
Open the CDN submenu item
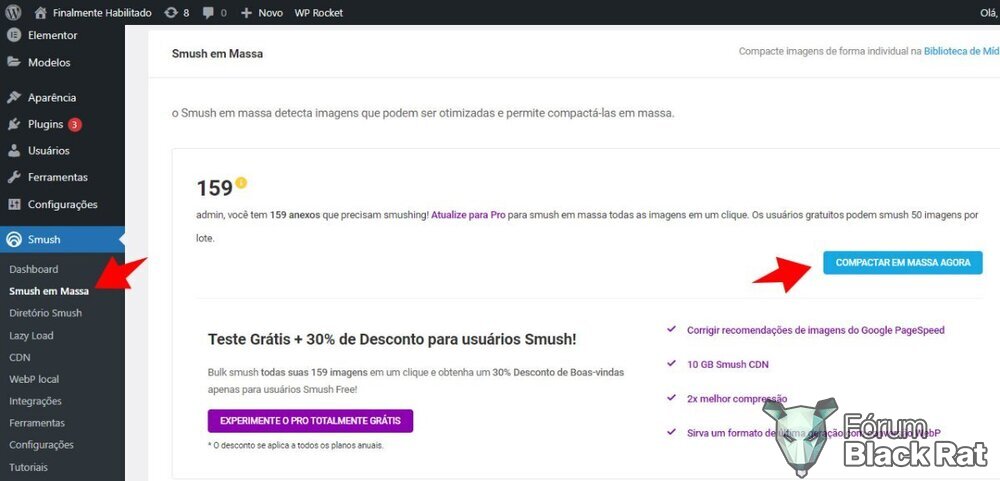click(x=20, y=357)
